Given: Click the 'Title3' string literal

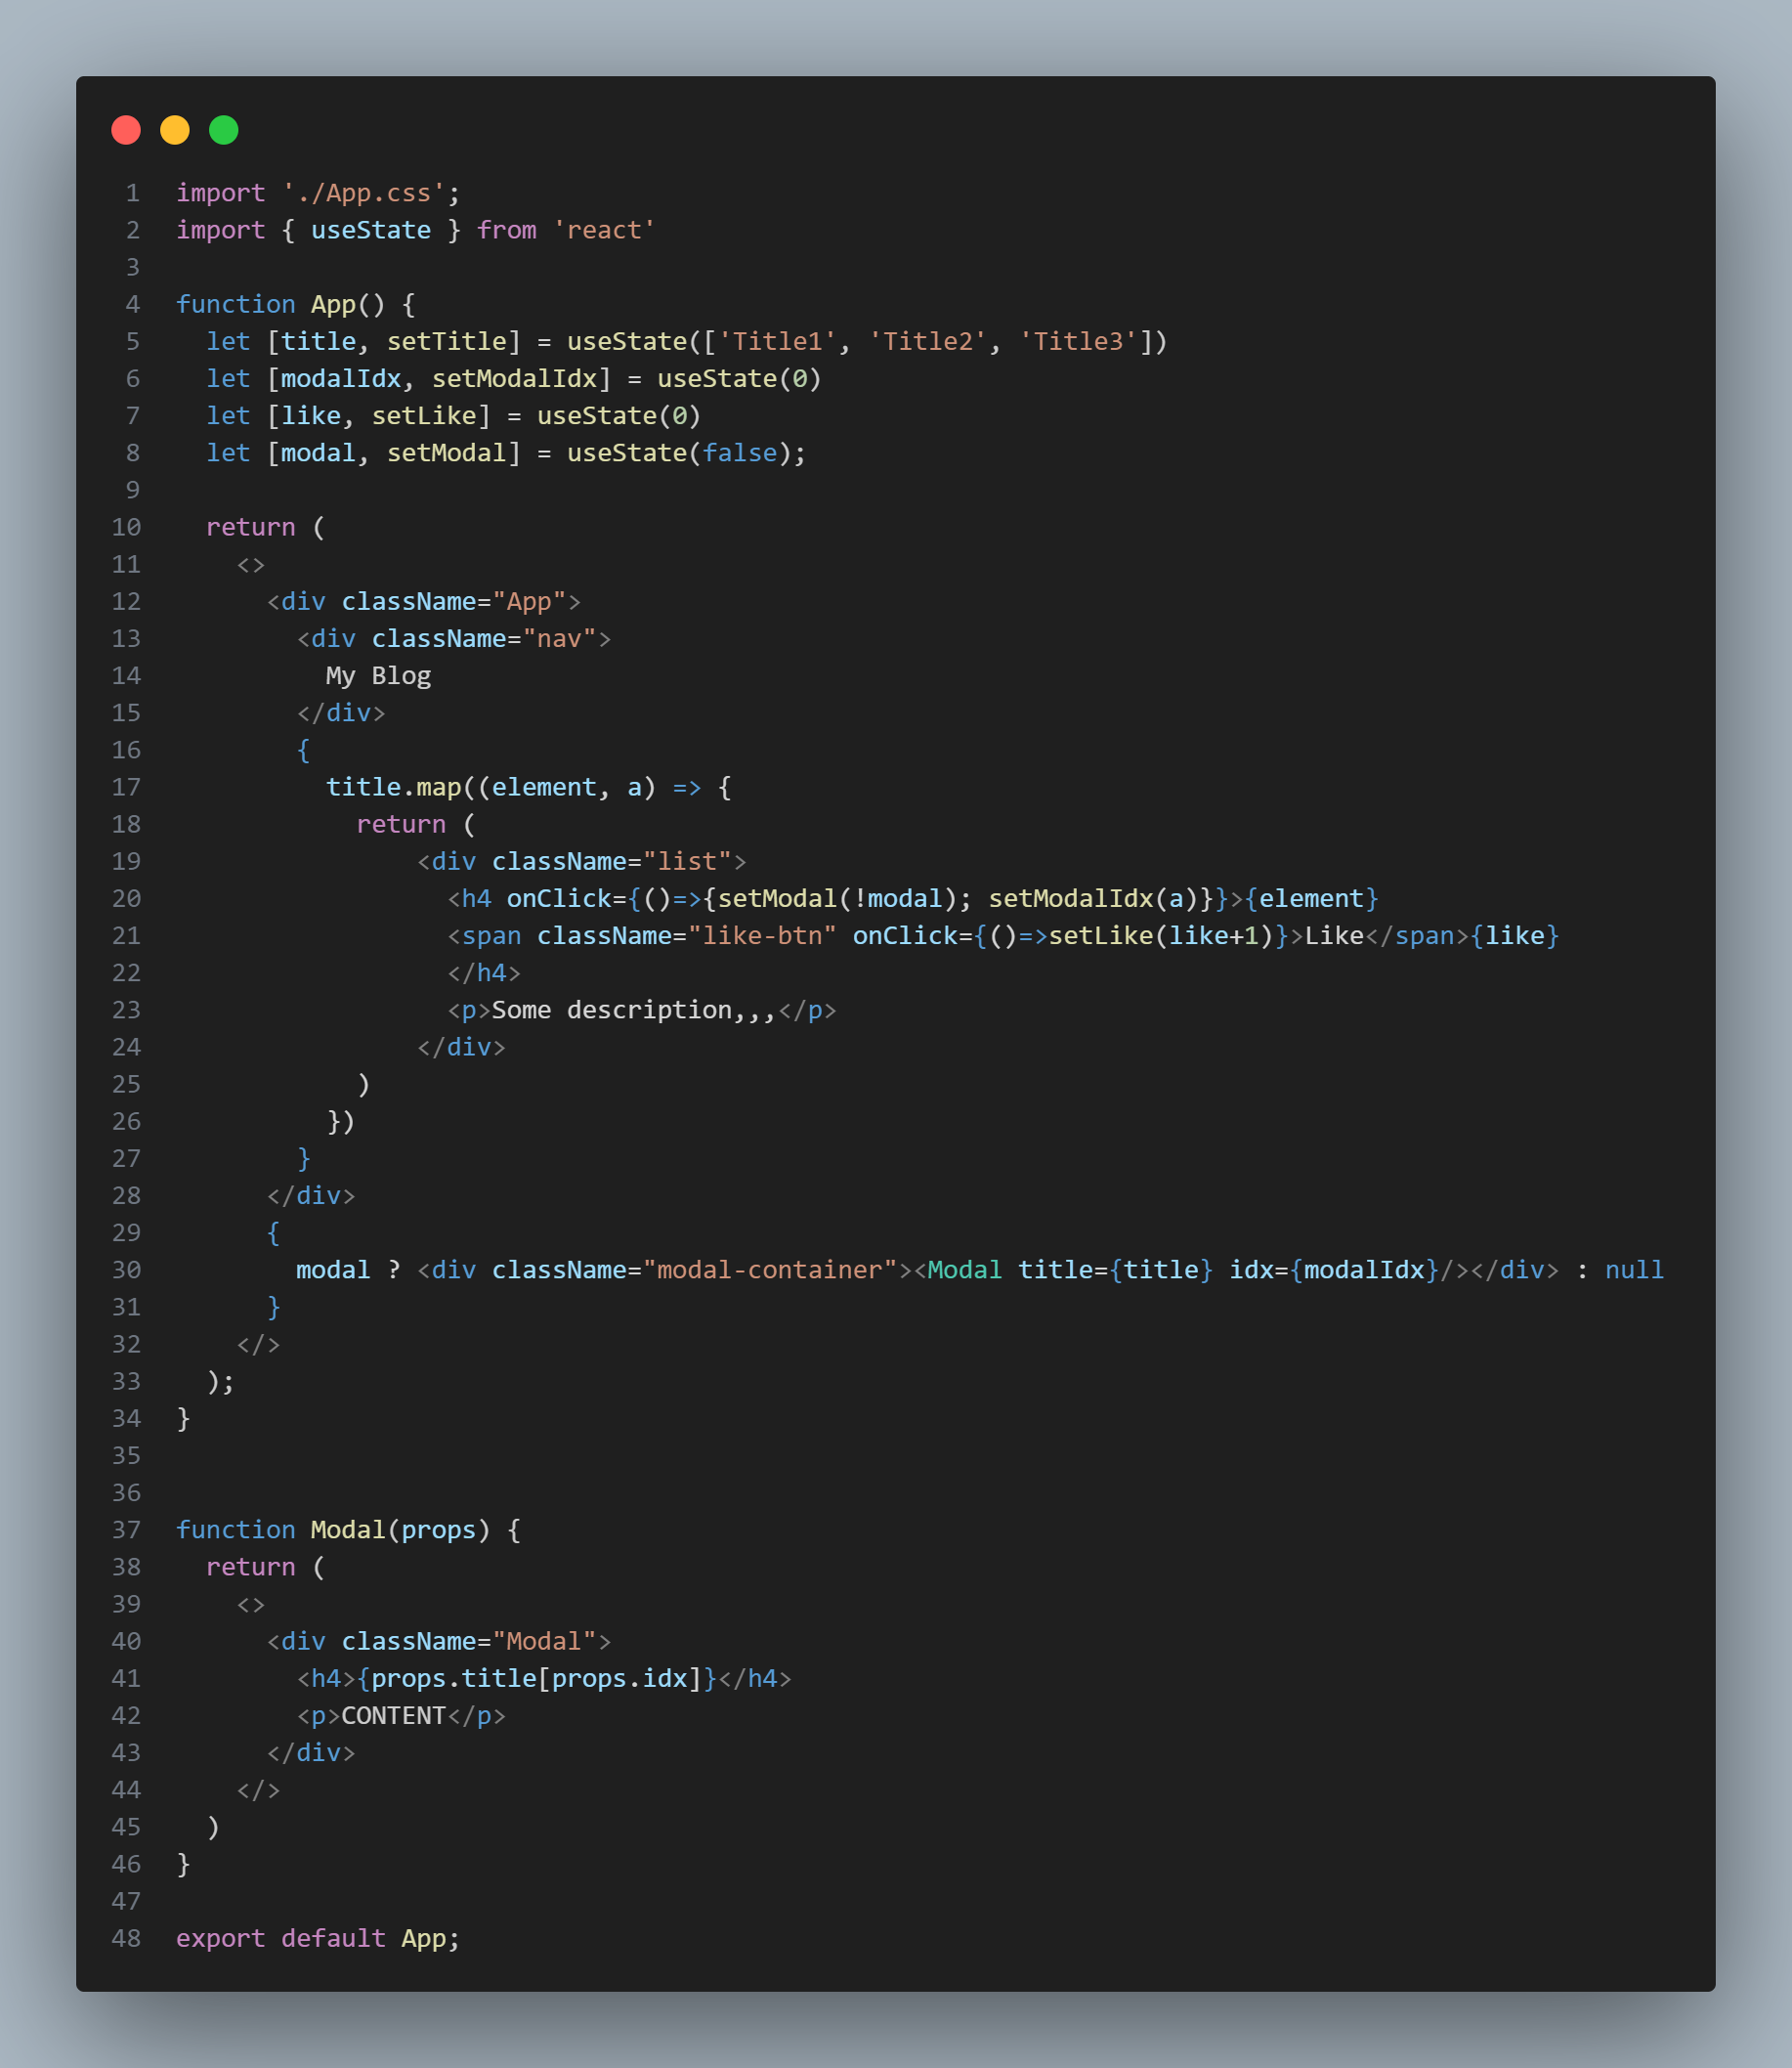Looking at the screenshot, I should (x=1078, y=341).
